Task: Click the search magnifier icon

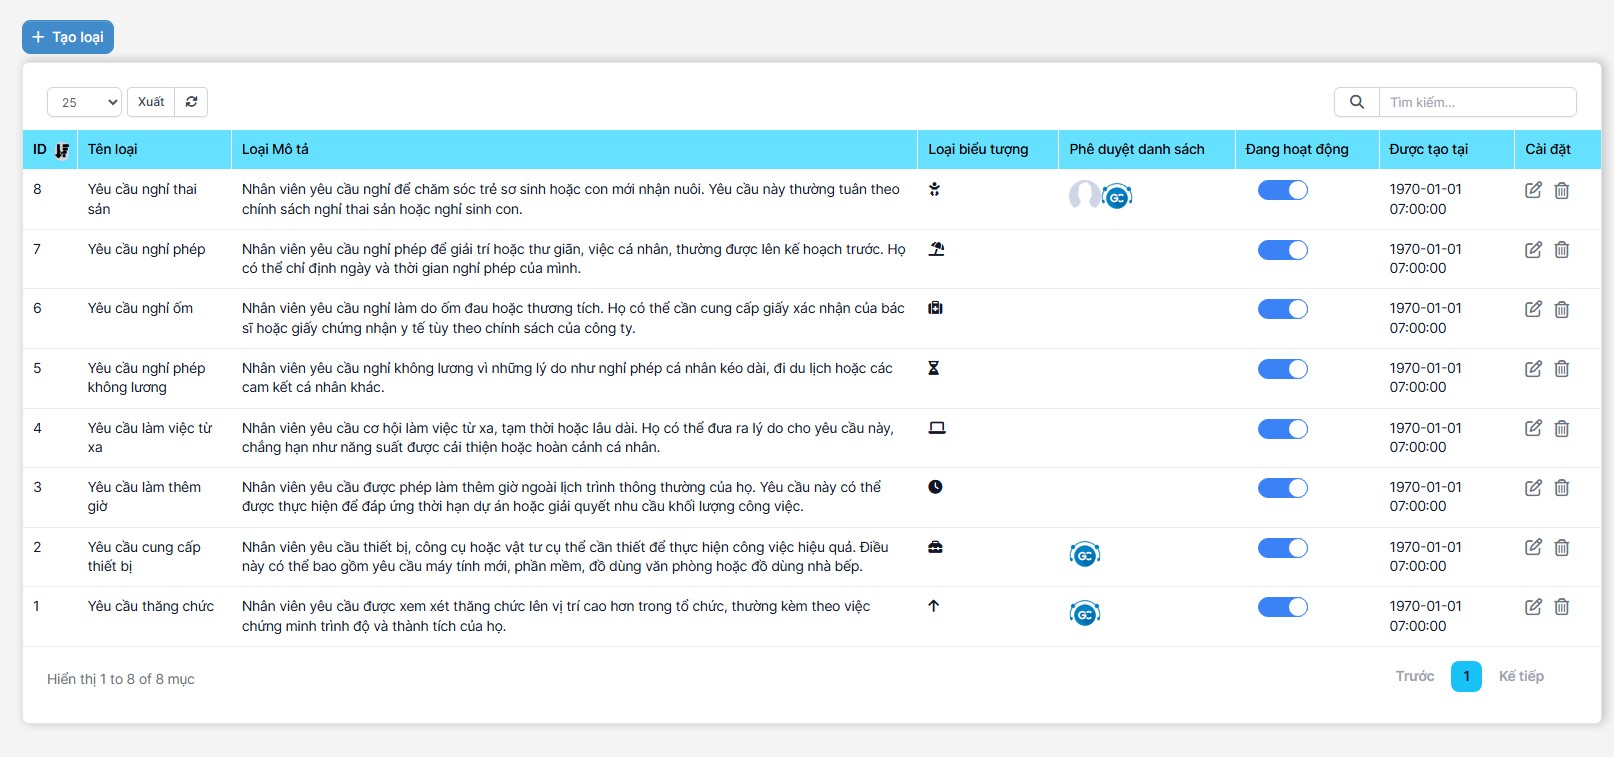Action: (x=1356, y=102)
